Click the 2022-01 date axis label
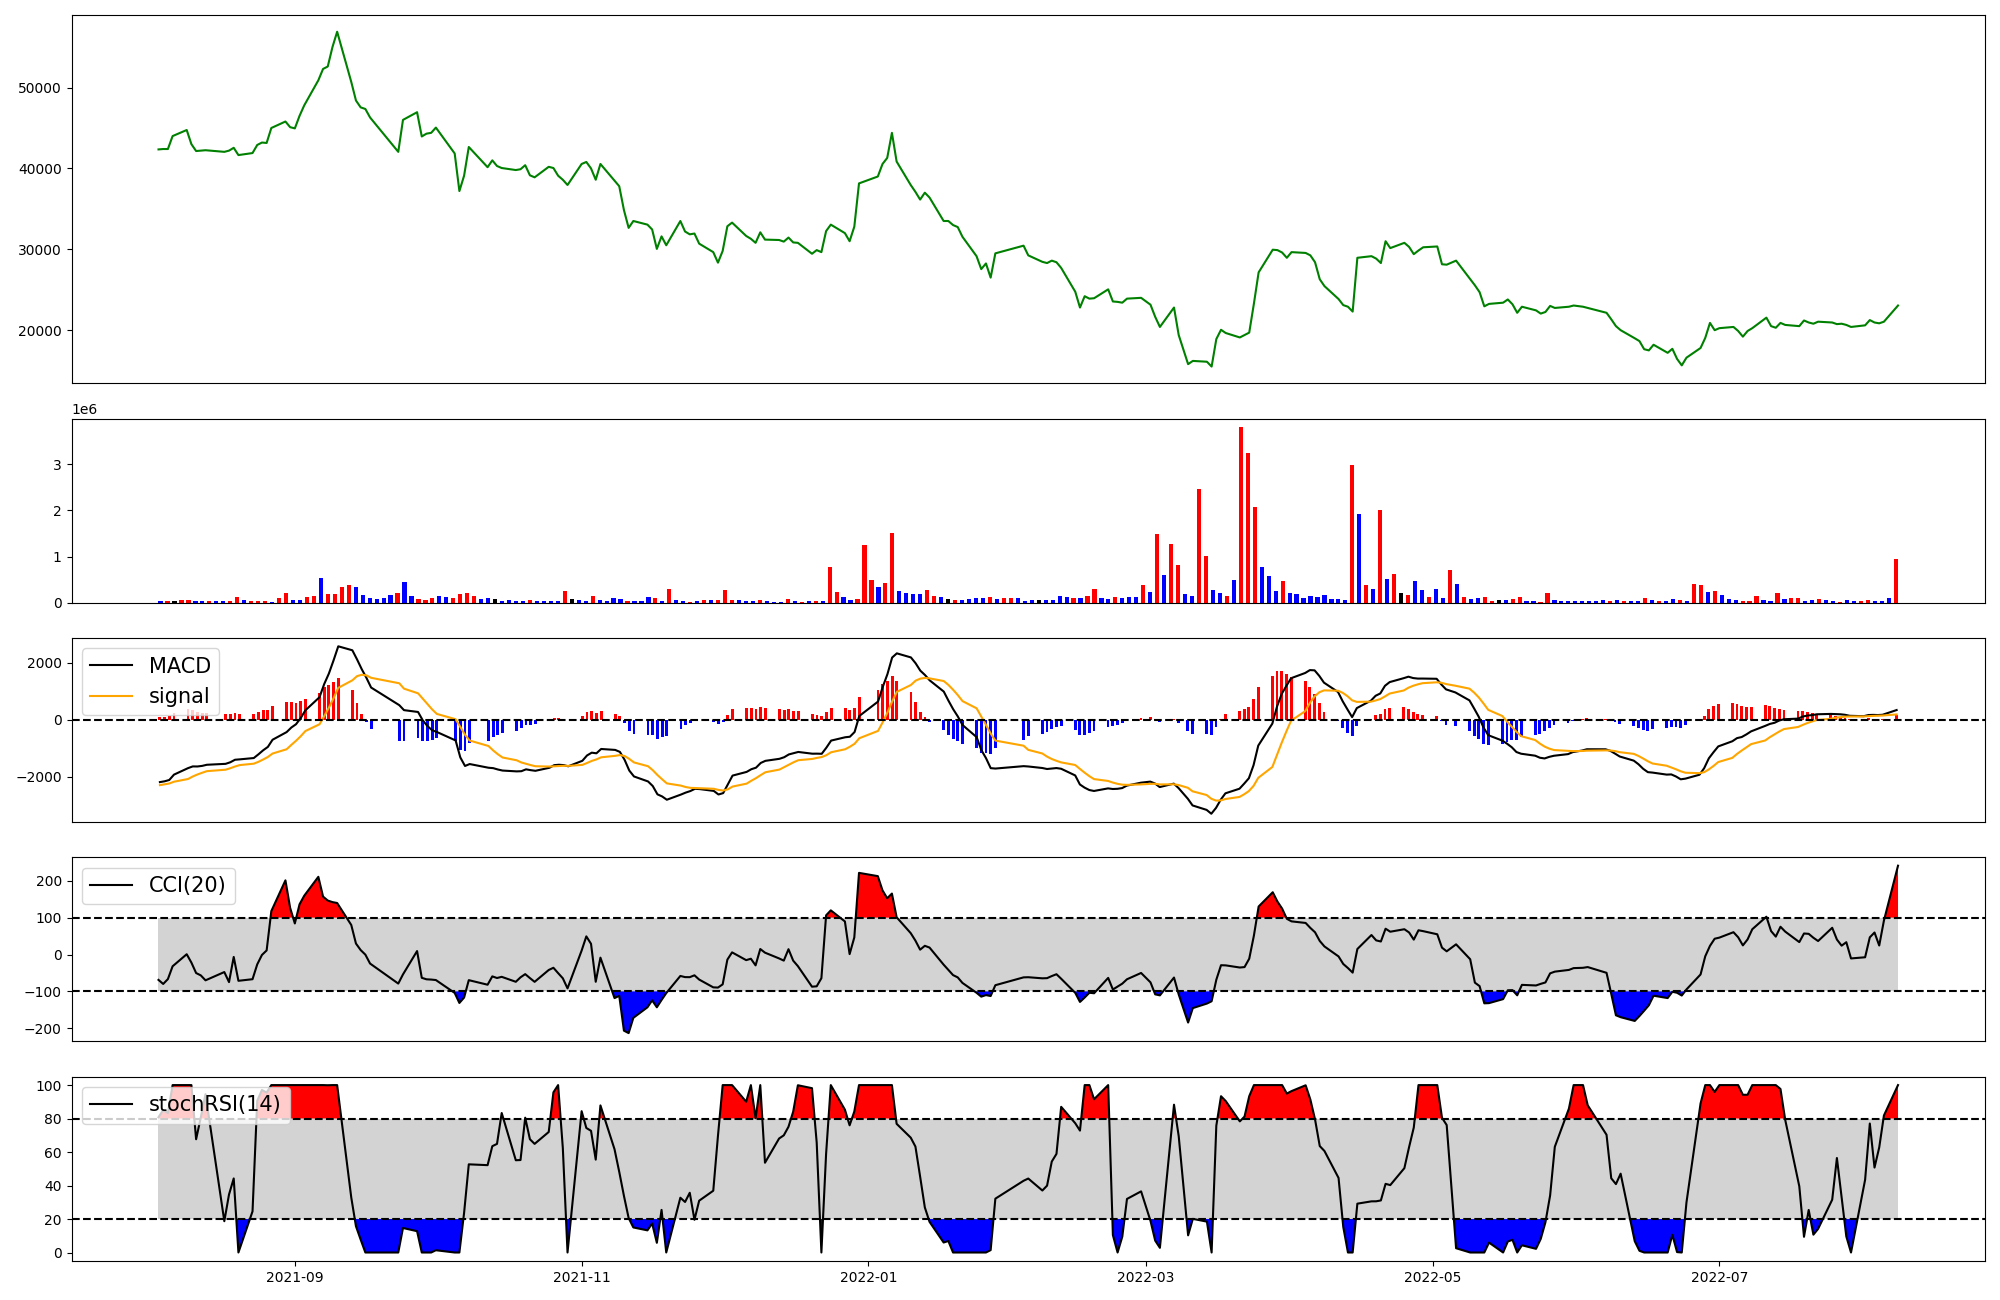Screen dimensions: 2000x1300 click(868, 1277)
